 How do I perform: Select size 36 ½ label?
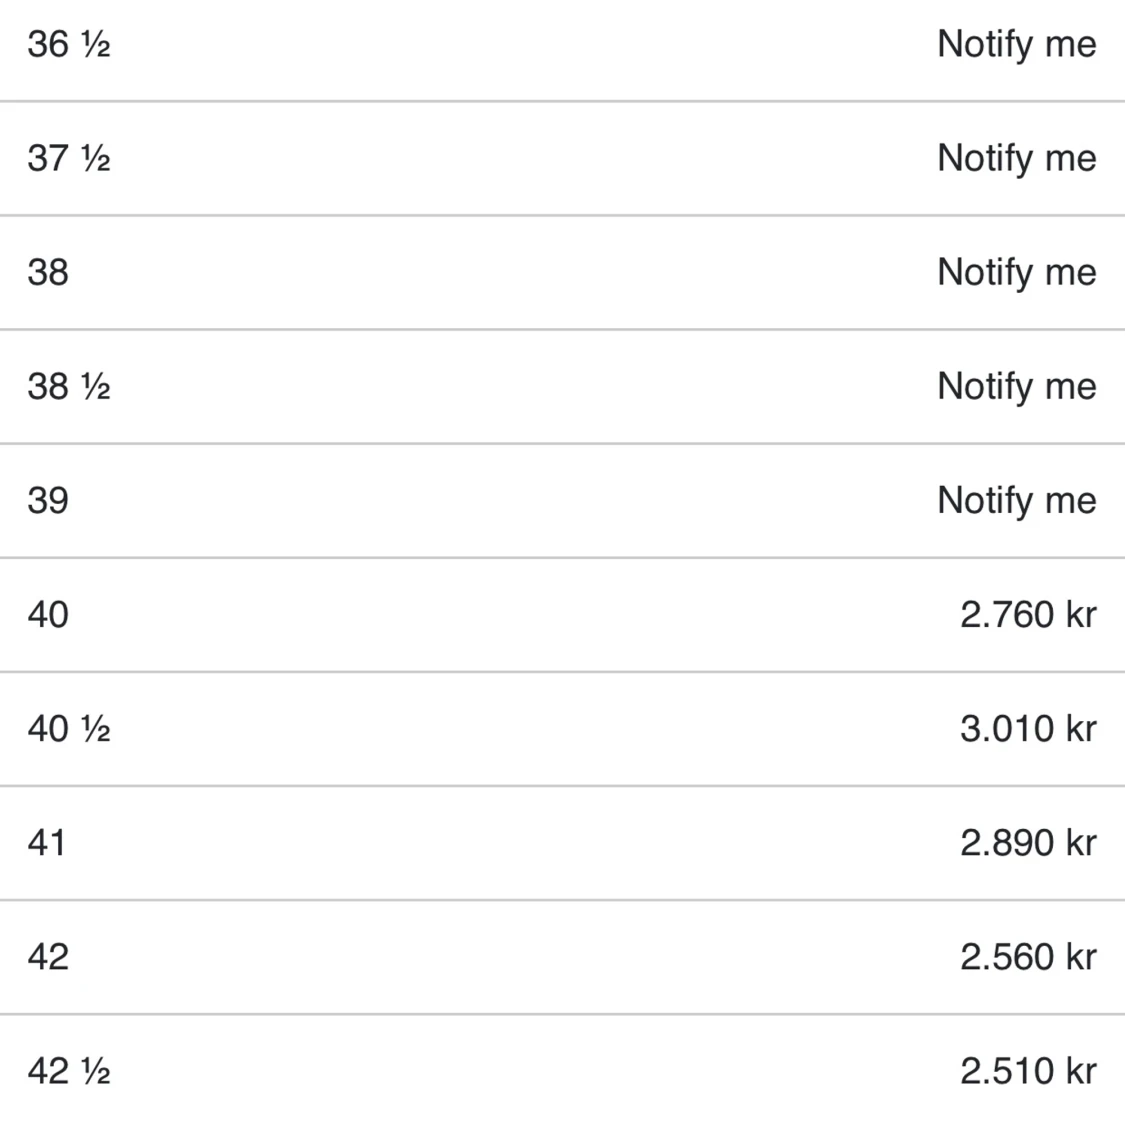[69, 45]
